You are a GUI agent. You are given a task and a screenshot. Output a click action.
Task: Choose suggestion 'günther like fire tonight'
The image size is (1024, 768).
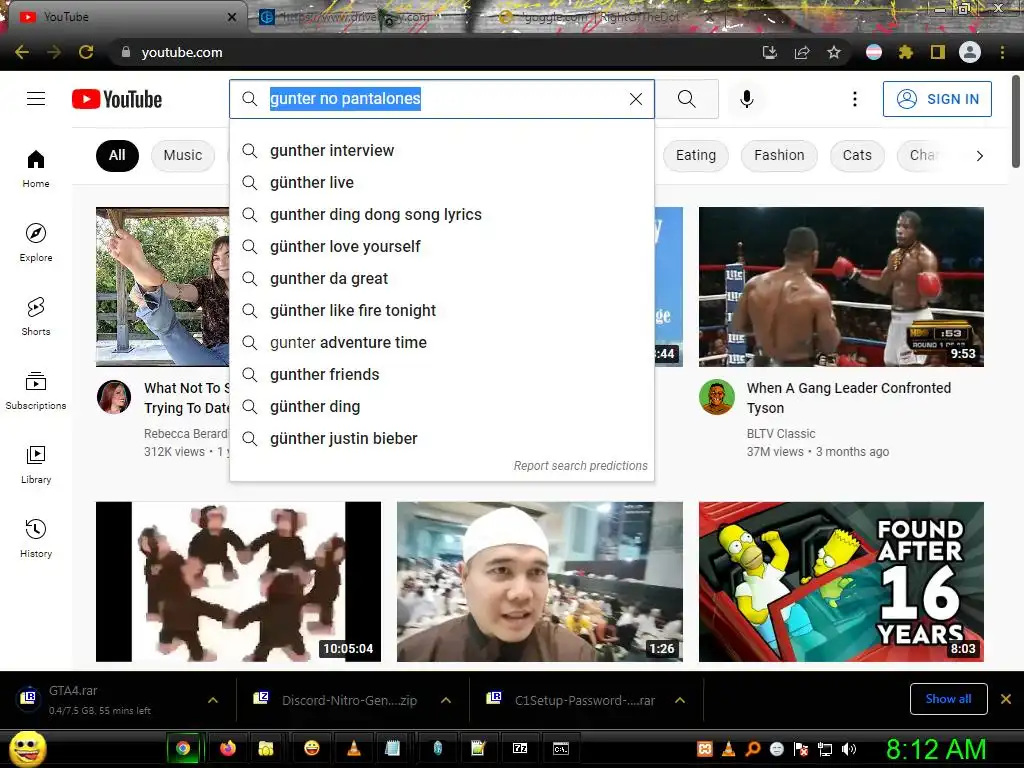click(x=442, y=310)
